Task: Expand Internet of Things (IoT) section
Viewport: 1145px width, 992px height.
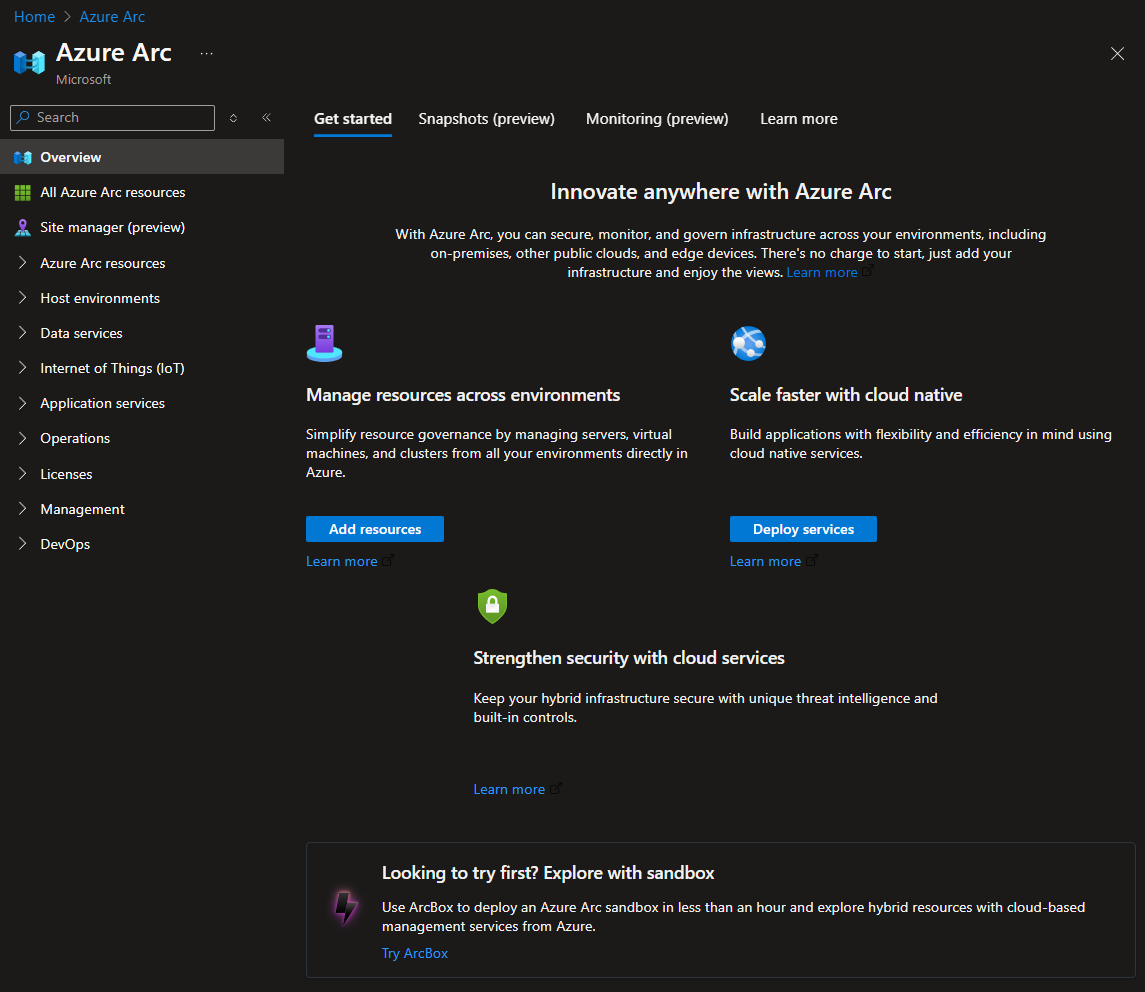Action: [23, 368]
